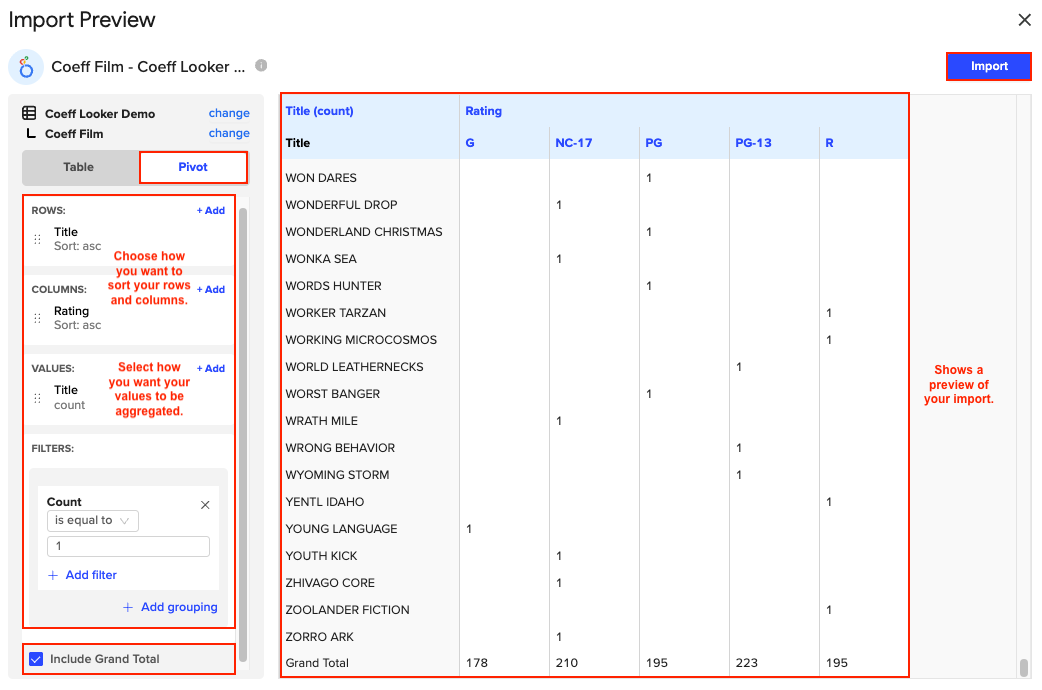Switch to the Table tab

click(79, 167)
